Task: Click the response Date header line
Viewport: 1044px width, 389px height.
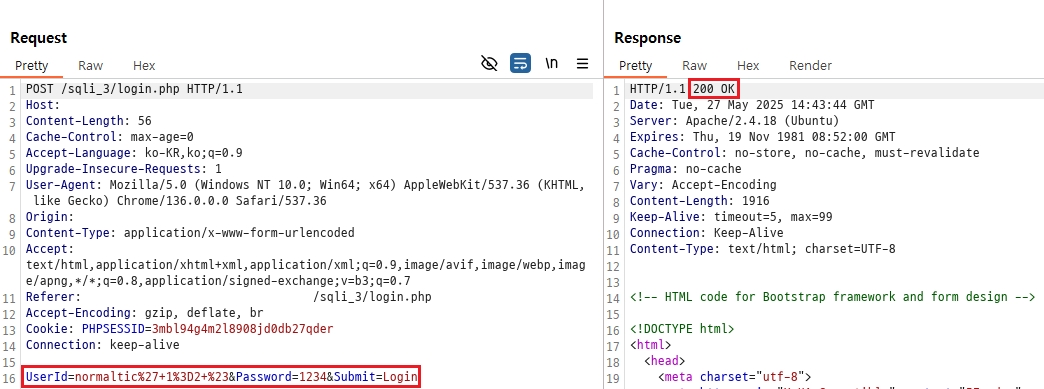Action: pyautogui.click(x=752, y=105)
